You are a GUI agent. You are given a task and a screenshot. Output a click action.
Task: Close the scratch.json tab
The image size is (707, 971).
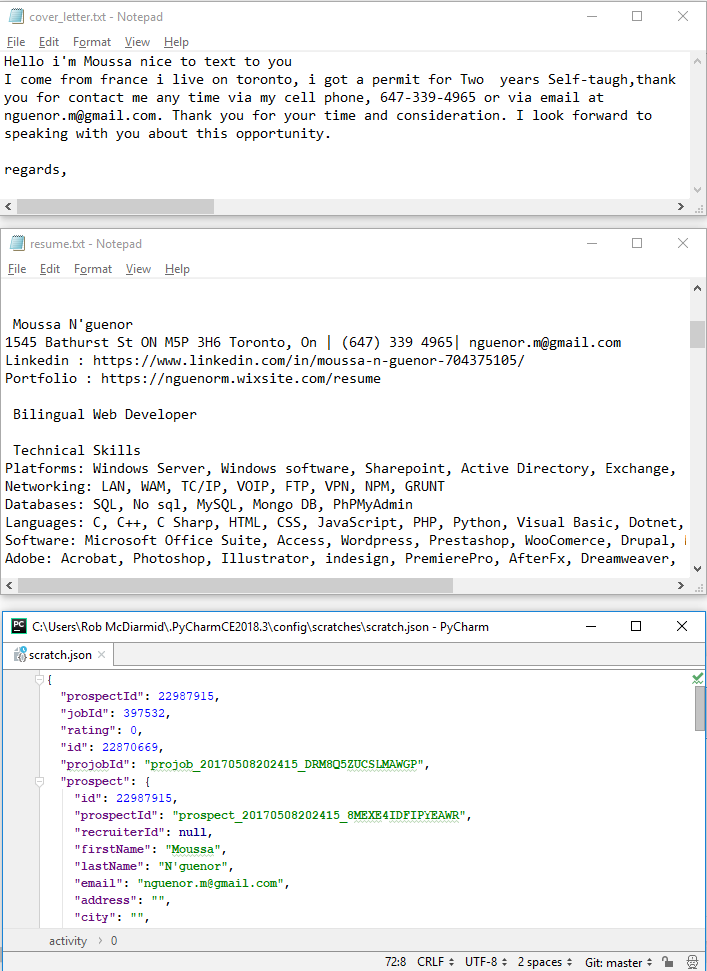[x=102, y=655]
